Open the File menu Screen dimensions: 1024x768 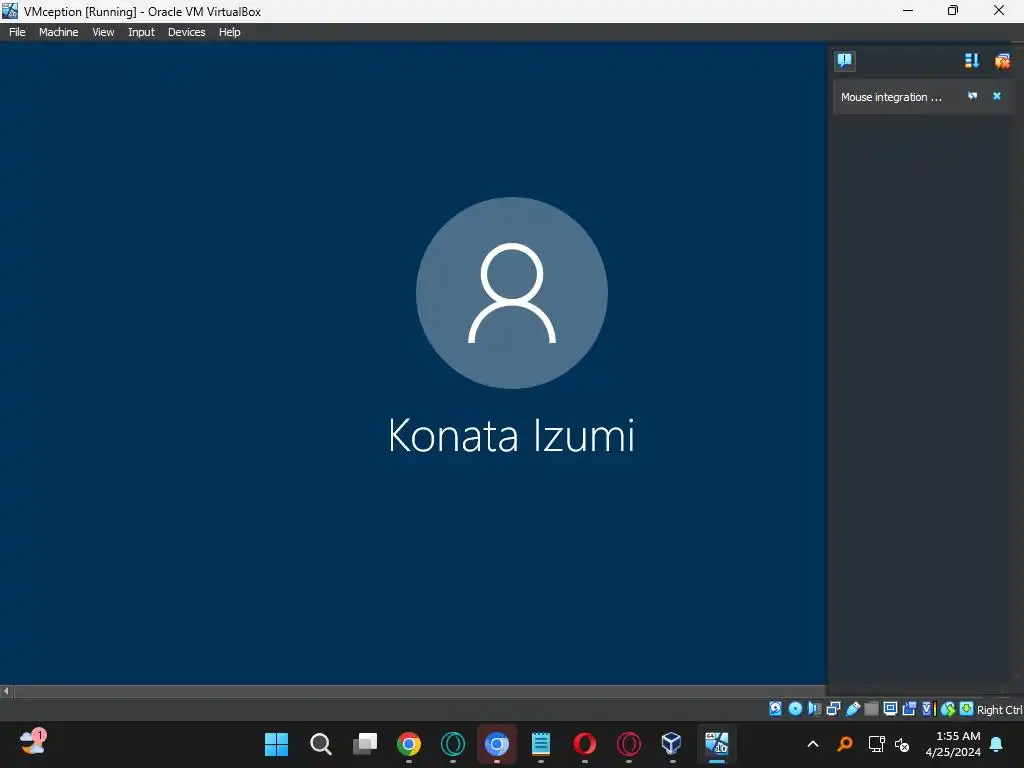tap(17, 32)
